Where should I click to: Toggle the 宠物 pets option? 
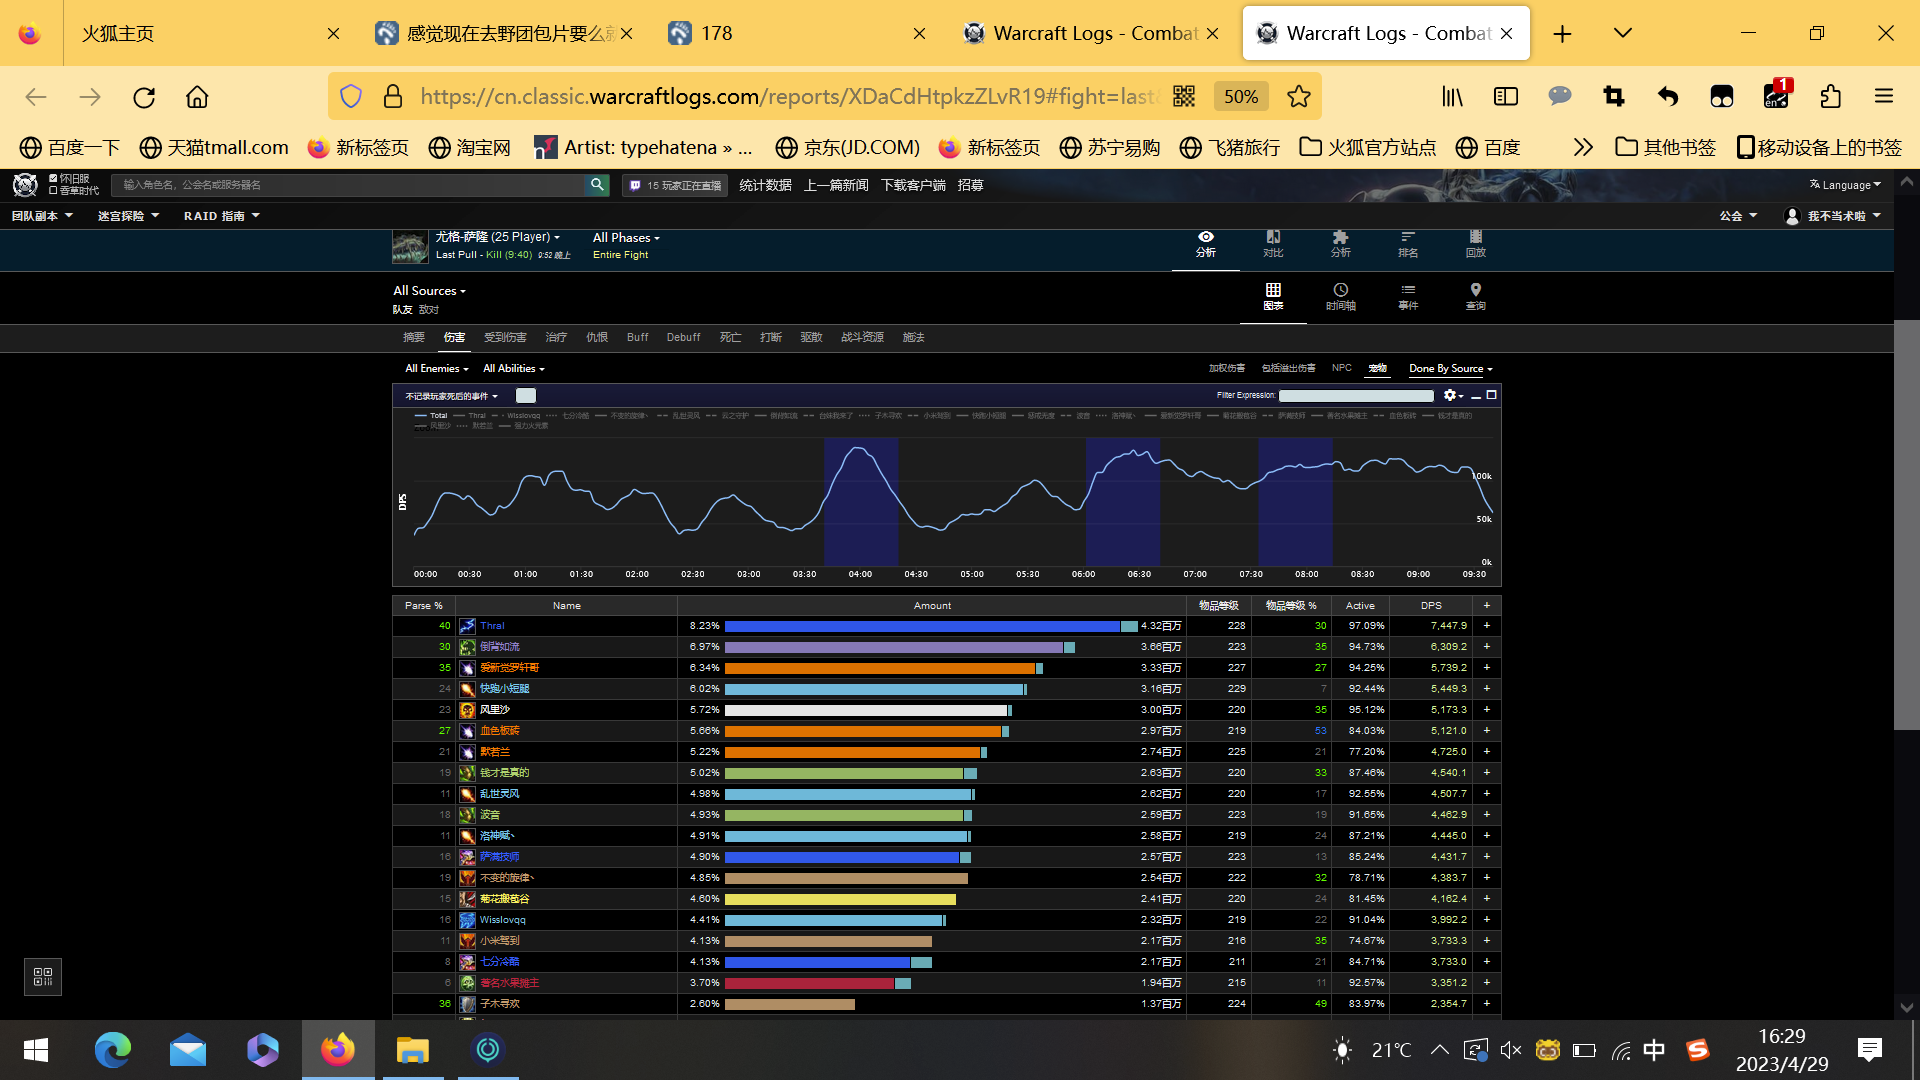pyautogui.click(x=1377, y=368)
